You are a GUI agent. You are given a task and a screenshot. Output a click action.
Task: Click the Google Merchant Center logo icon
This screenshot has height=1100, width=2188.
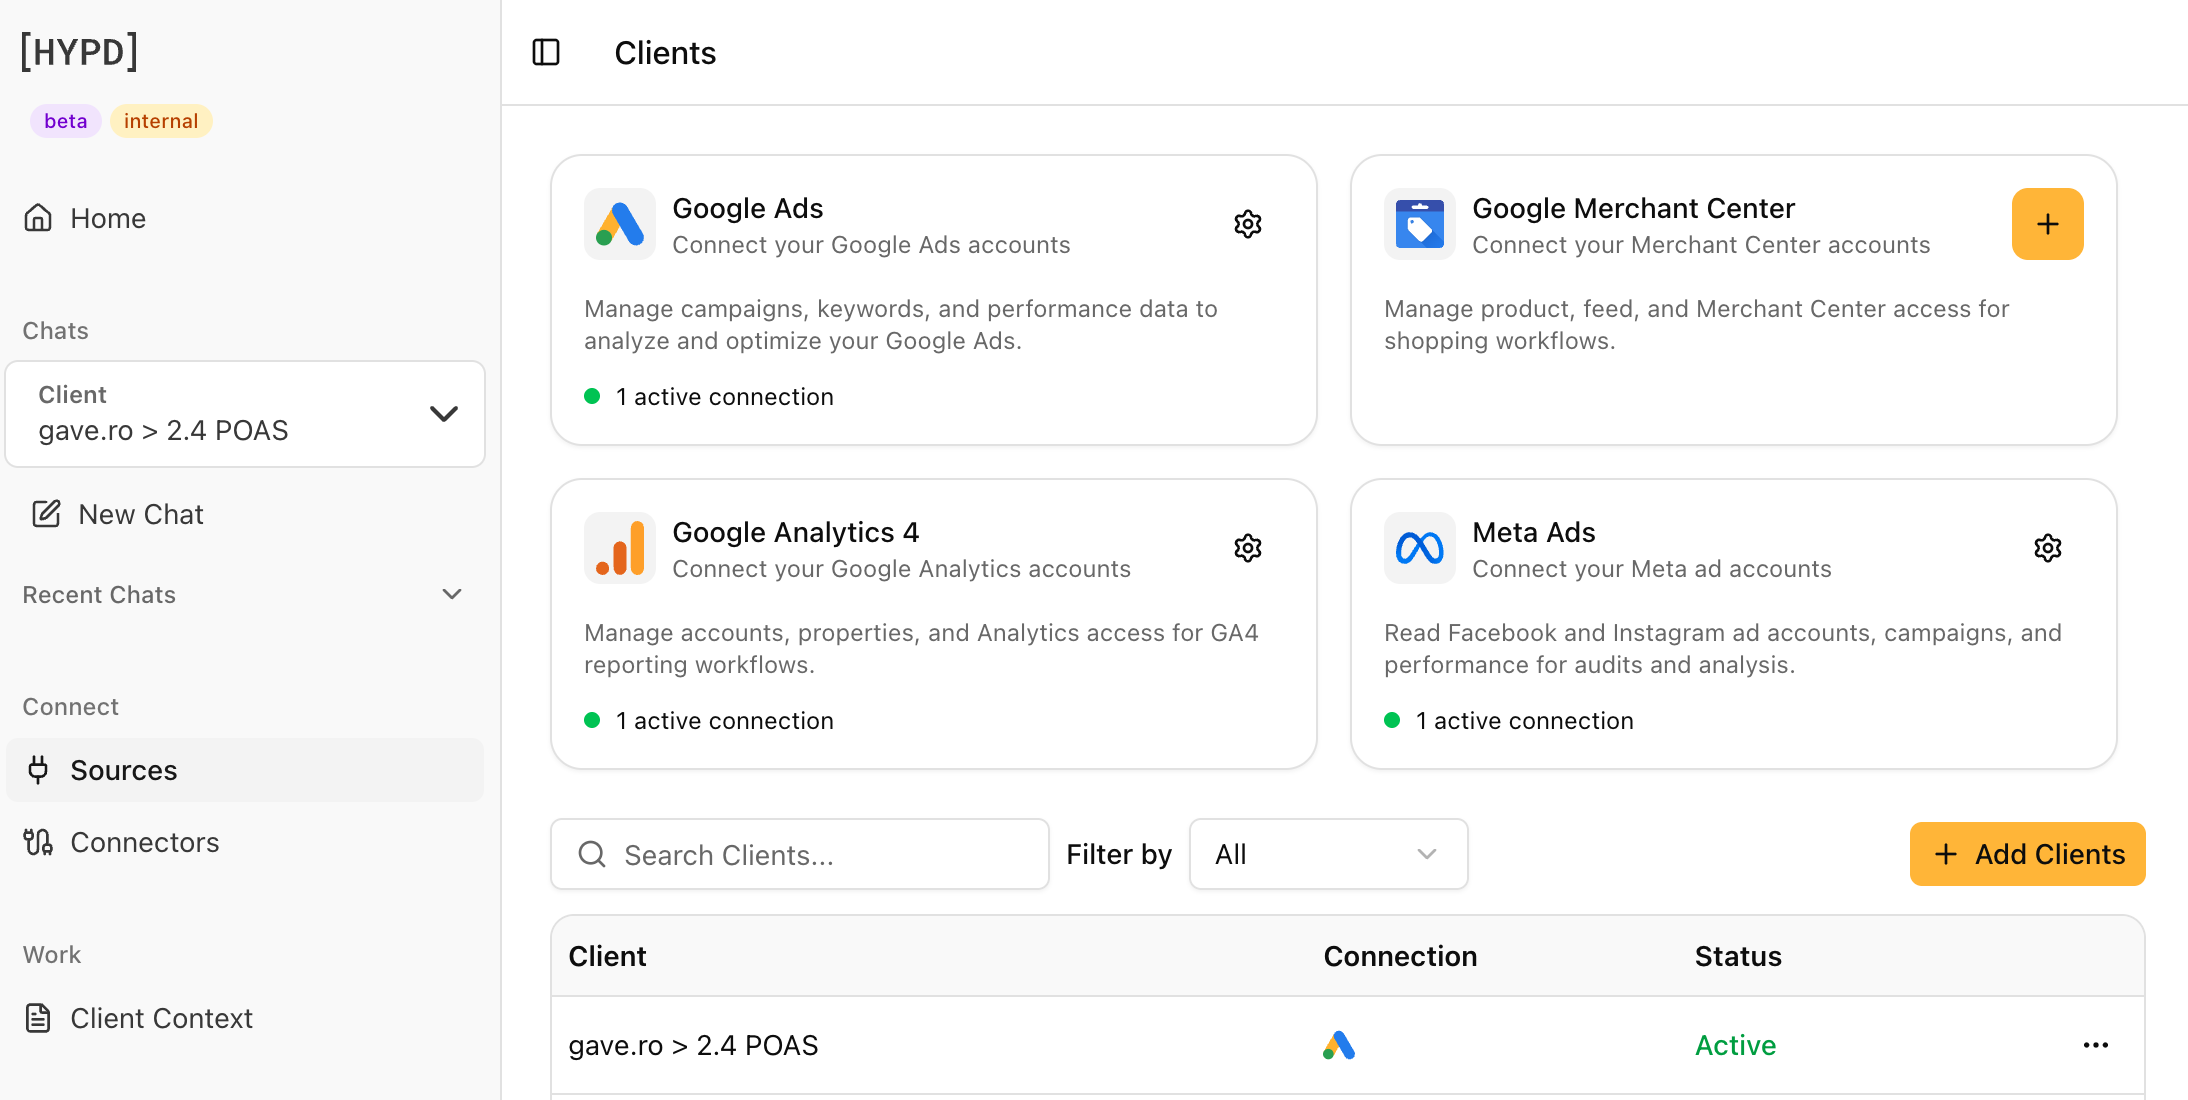[1420, 224]
